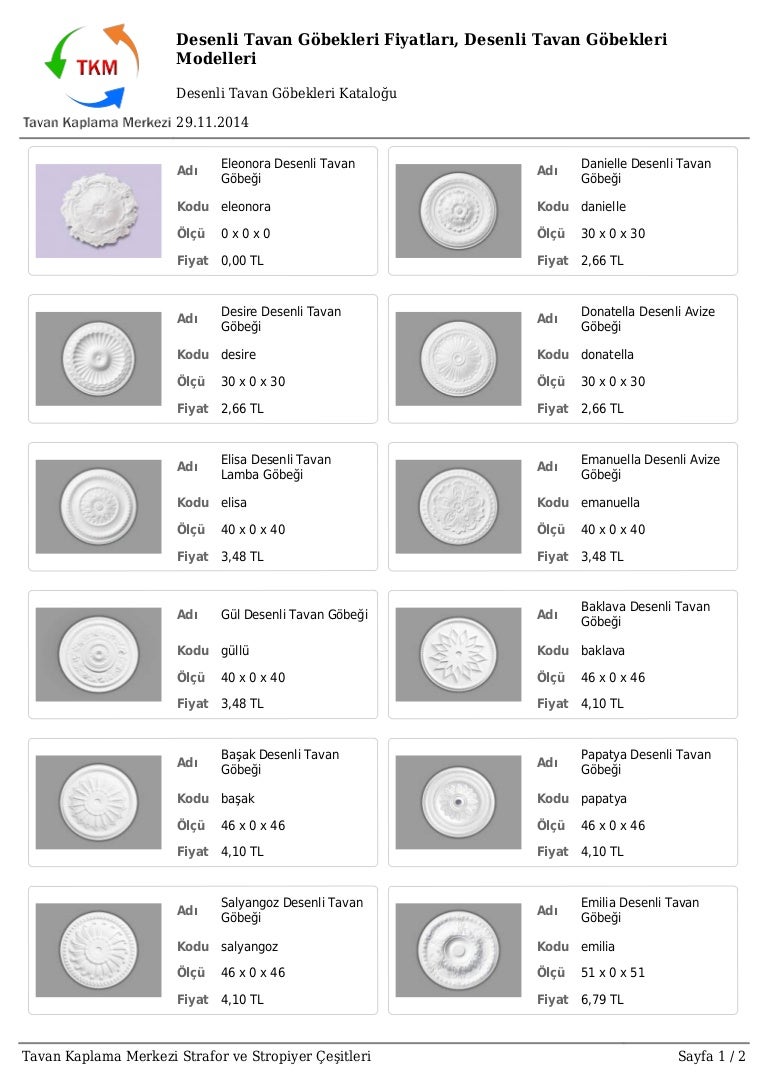768x1087 pixels.
Task: Click the Emilia ceiling rose thumbnail
Action: pos(458,950)
